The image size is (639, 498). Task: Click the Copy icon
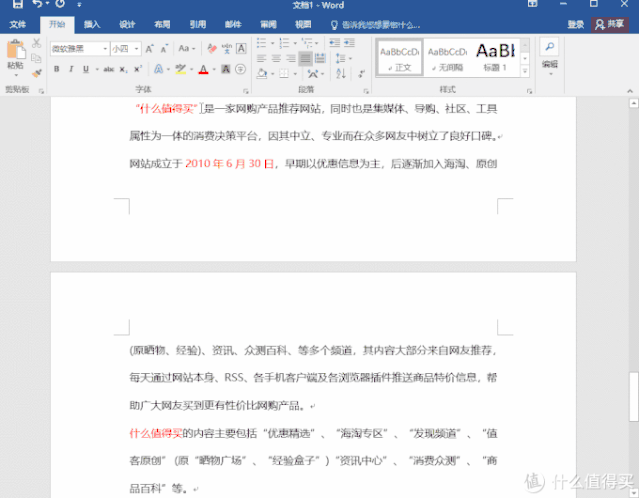36,58
